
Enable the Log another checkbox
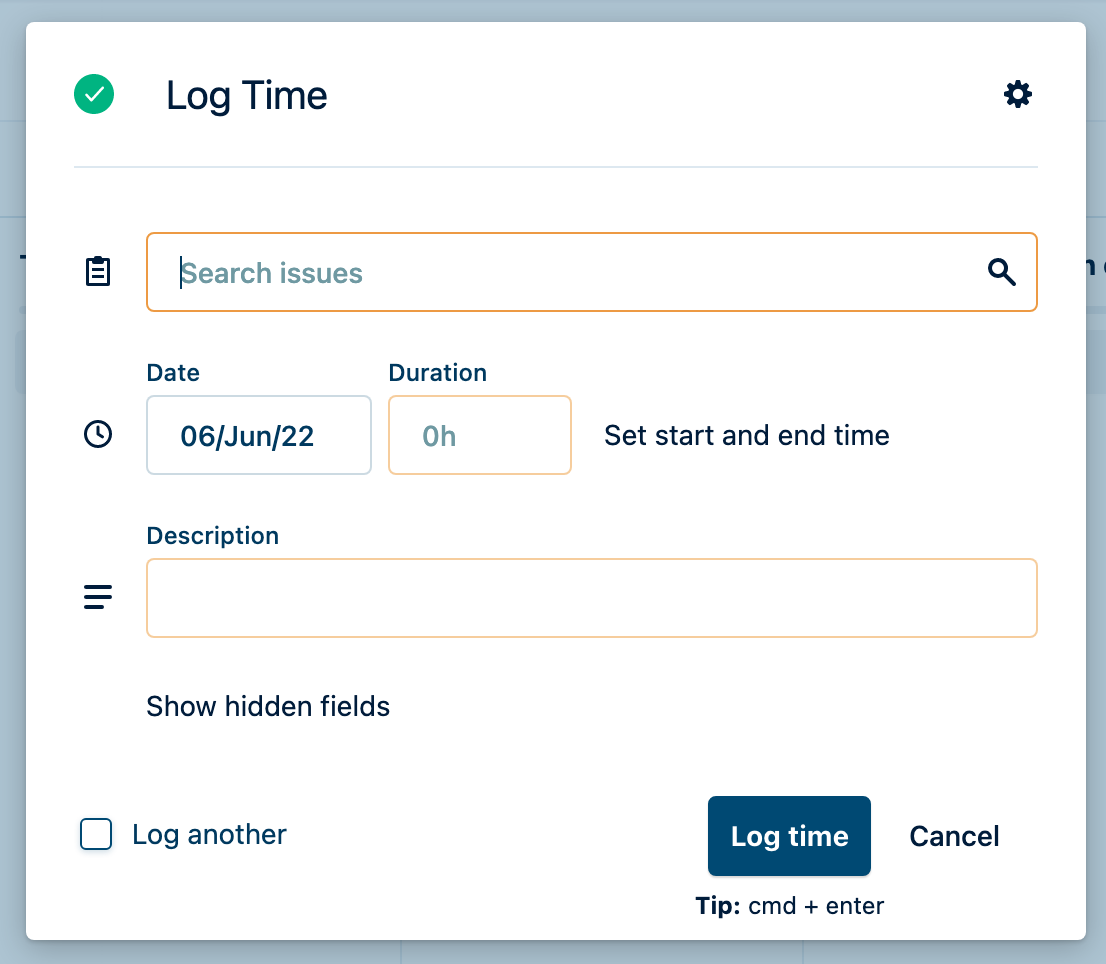pos(96,834)
